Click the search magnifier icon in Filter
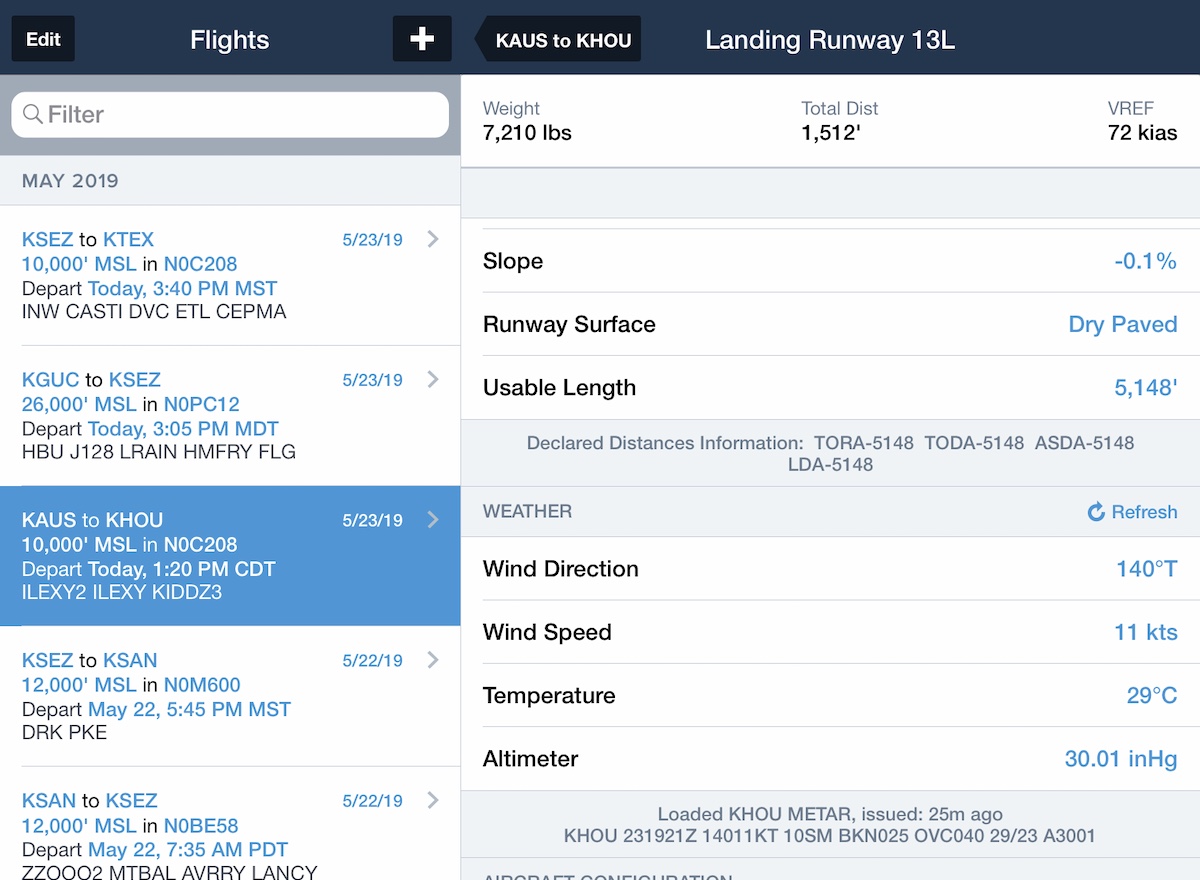The width and height of the screenshot is (1200, 880). [x=33, y=114]
